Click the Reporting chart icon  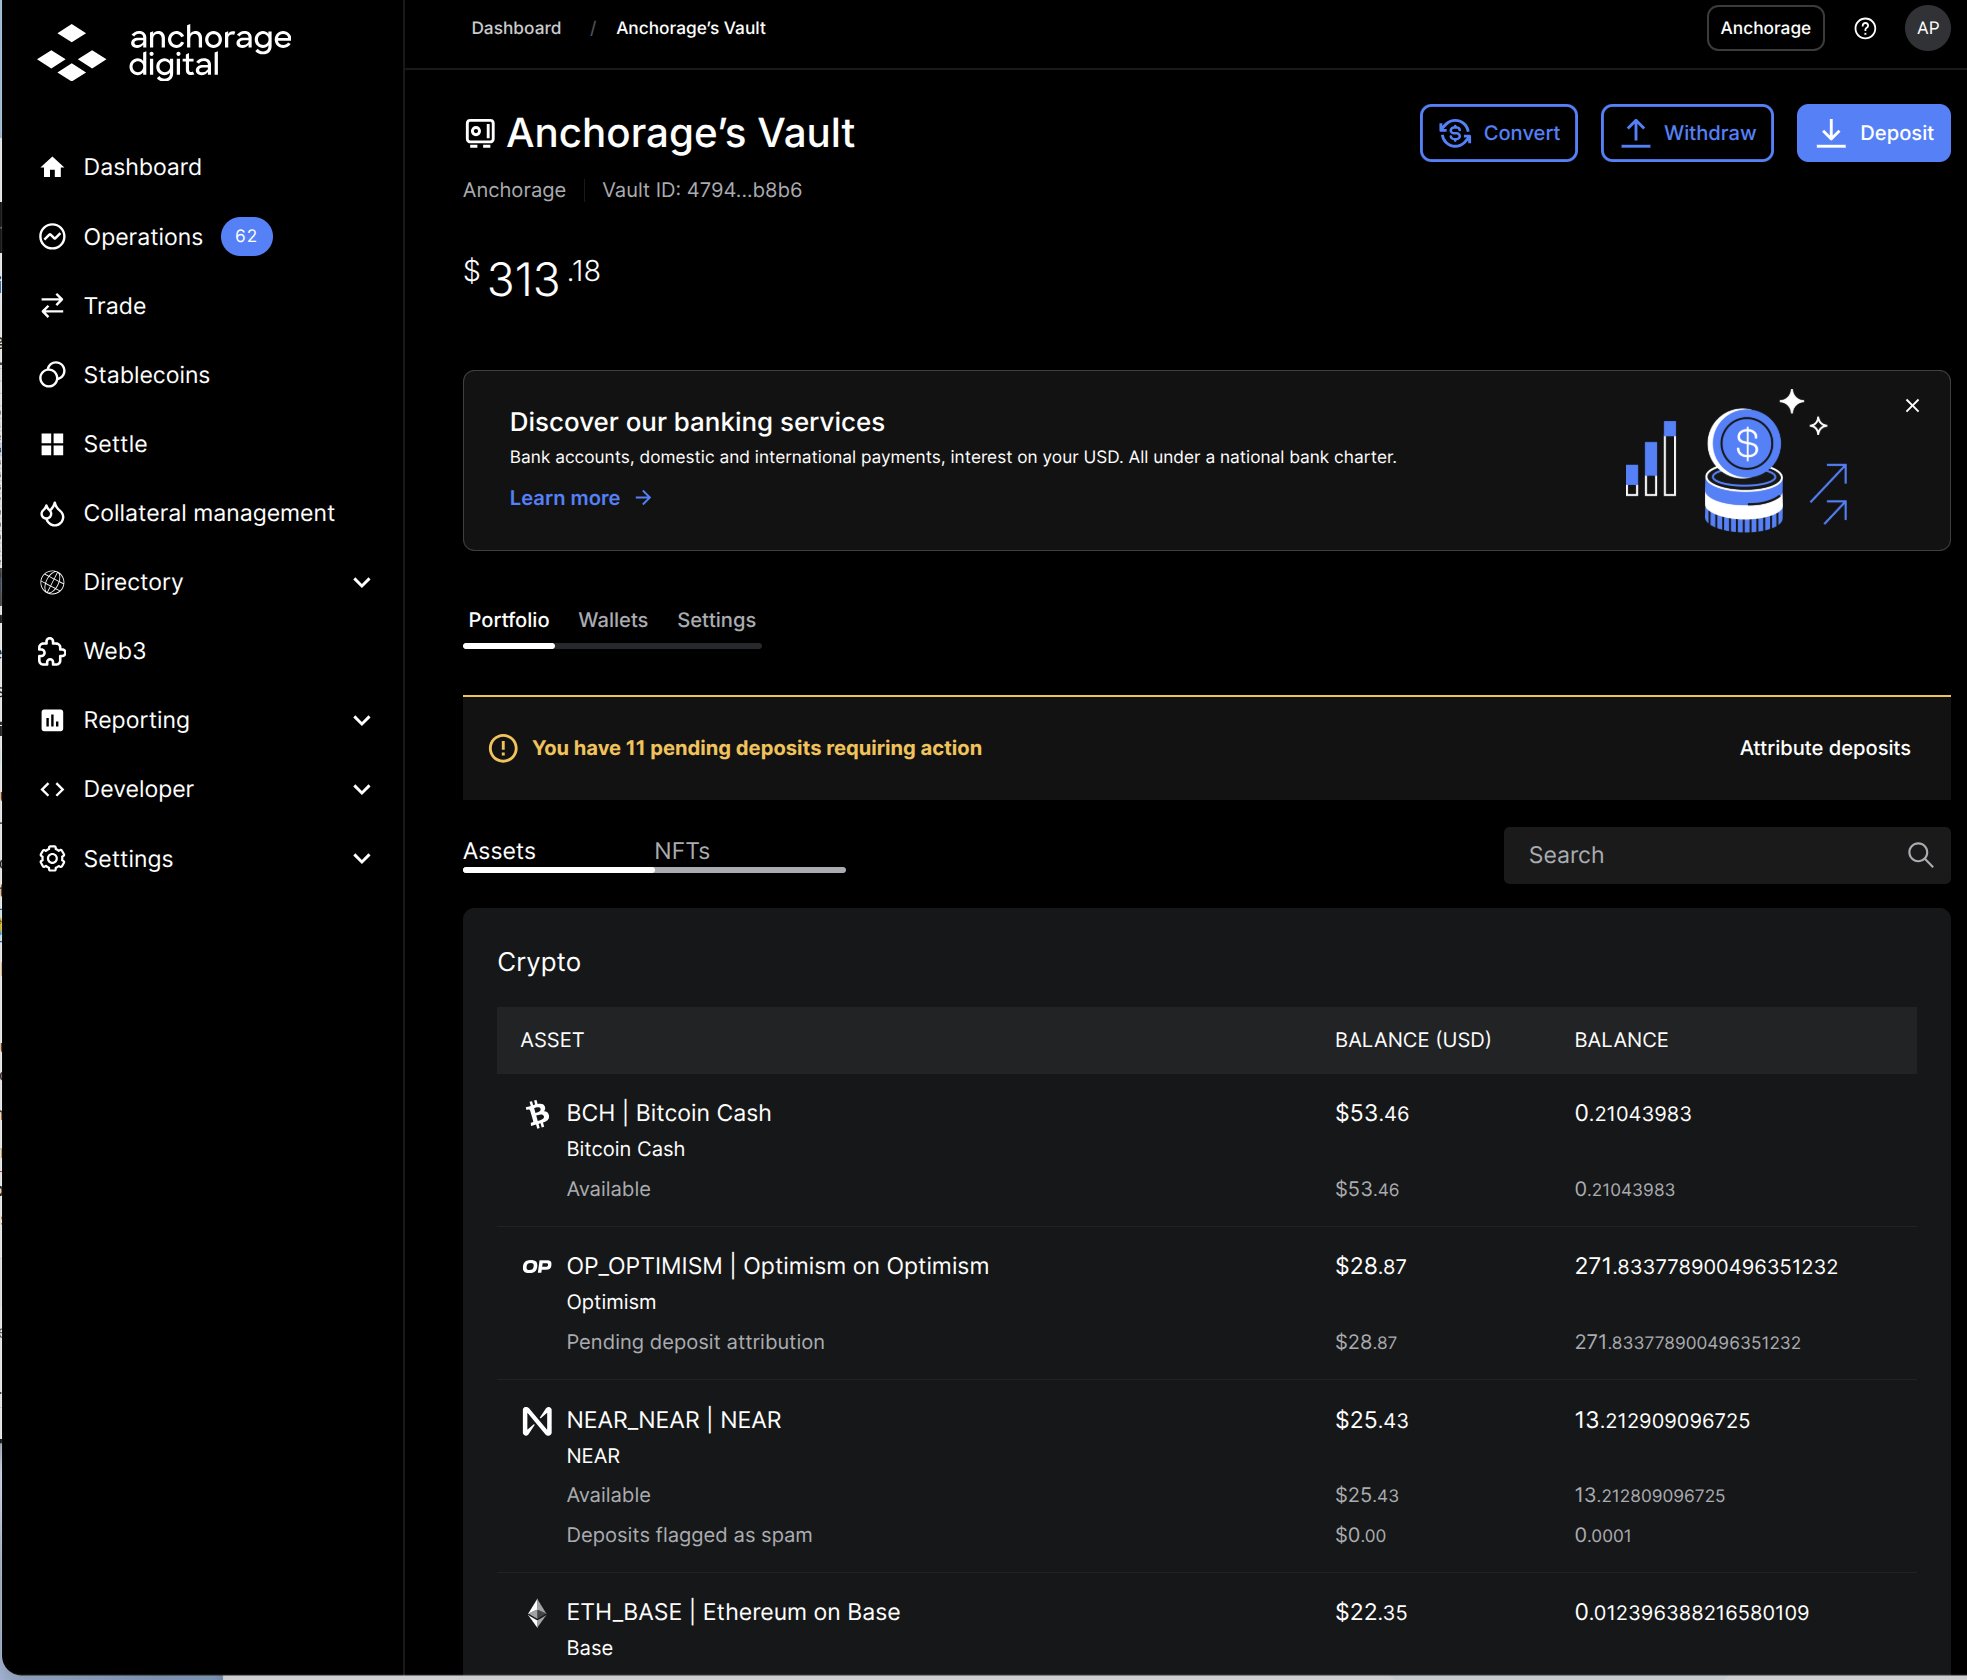[x=52, y=720]
